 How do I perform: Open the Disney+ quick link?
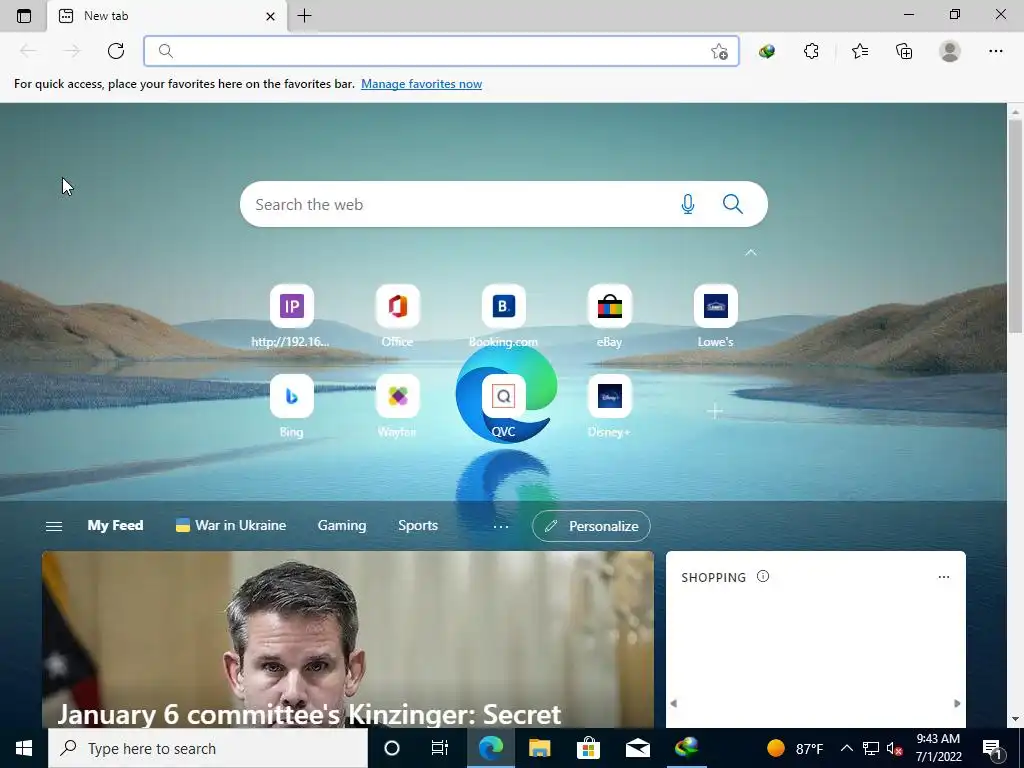(609, 406)
